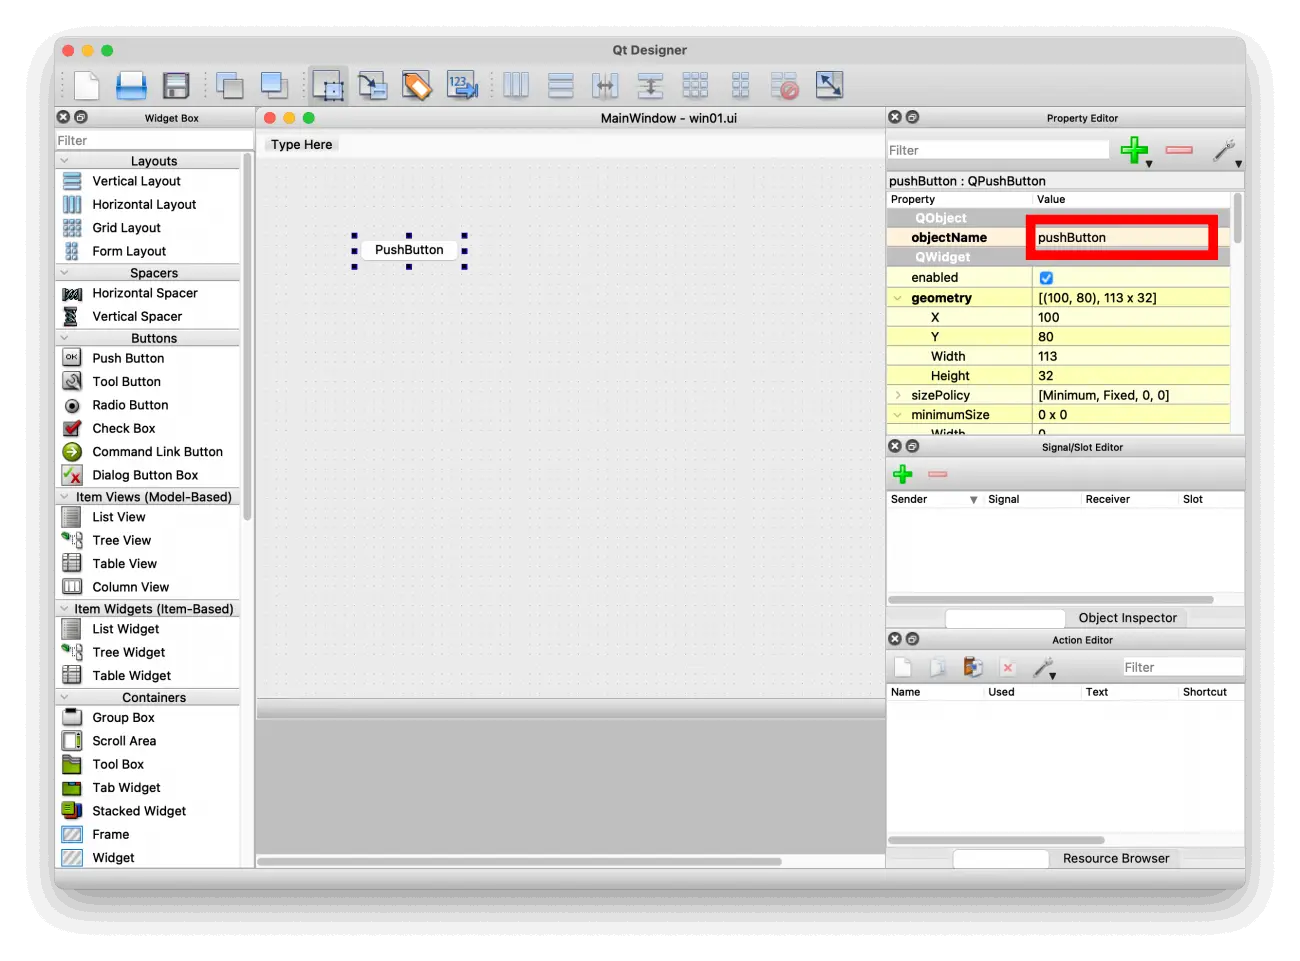This screenshot has width=1300, height=961.
Task: Collapse the Containers category
Action: [65, 698]
